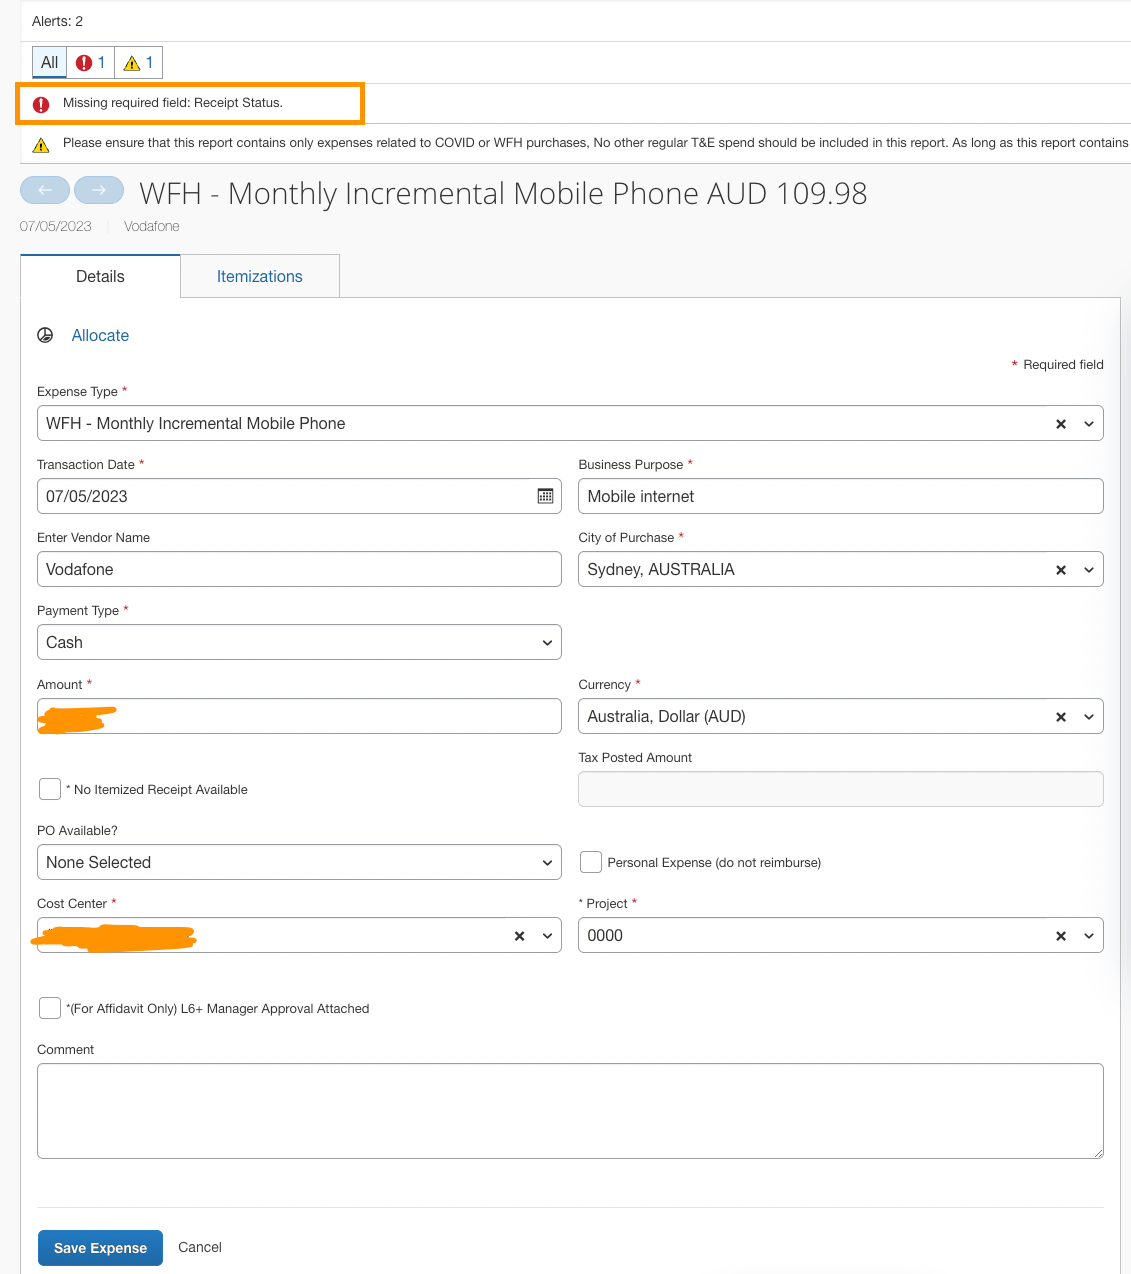Switch to the Itemizations tab

coord(259,276)
